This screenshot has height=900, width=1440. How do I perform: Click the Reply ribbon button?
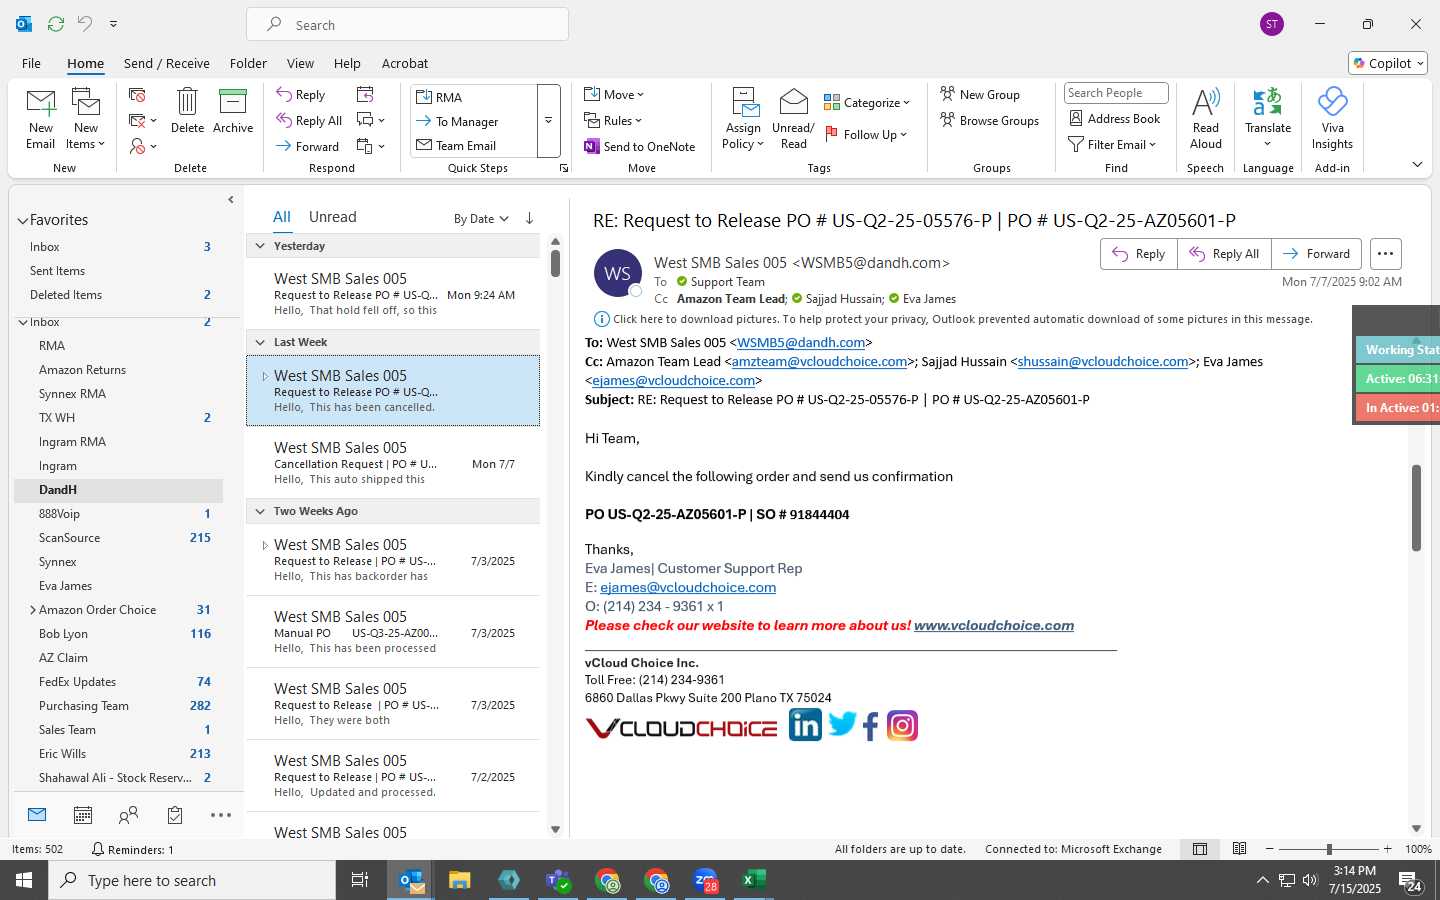coord(301,95)
